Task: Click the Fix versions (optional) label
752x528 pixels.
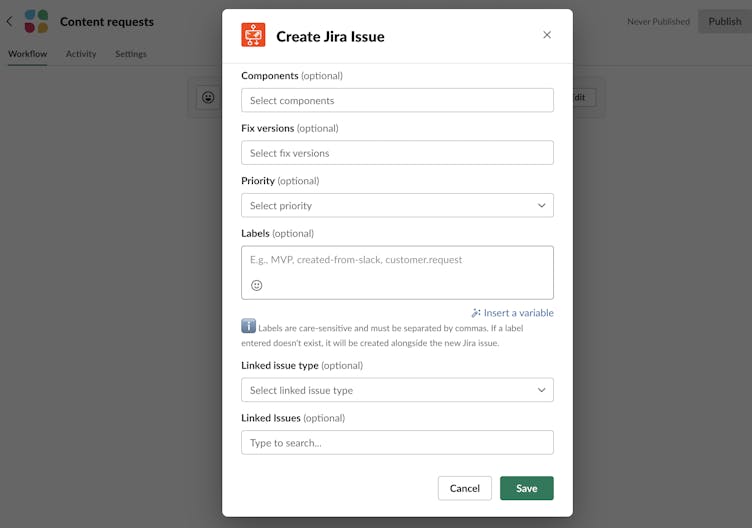Action: [x=290, y=128]
